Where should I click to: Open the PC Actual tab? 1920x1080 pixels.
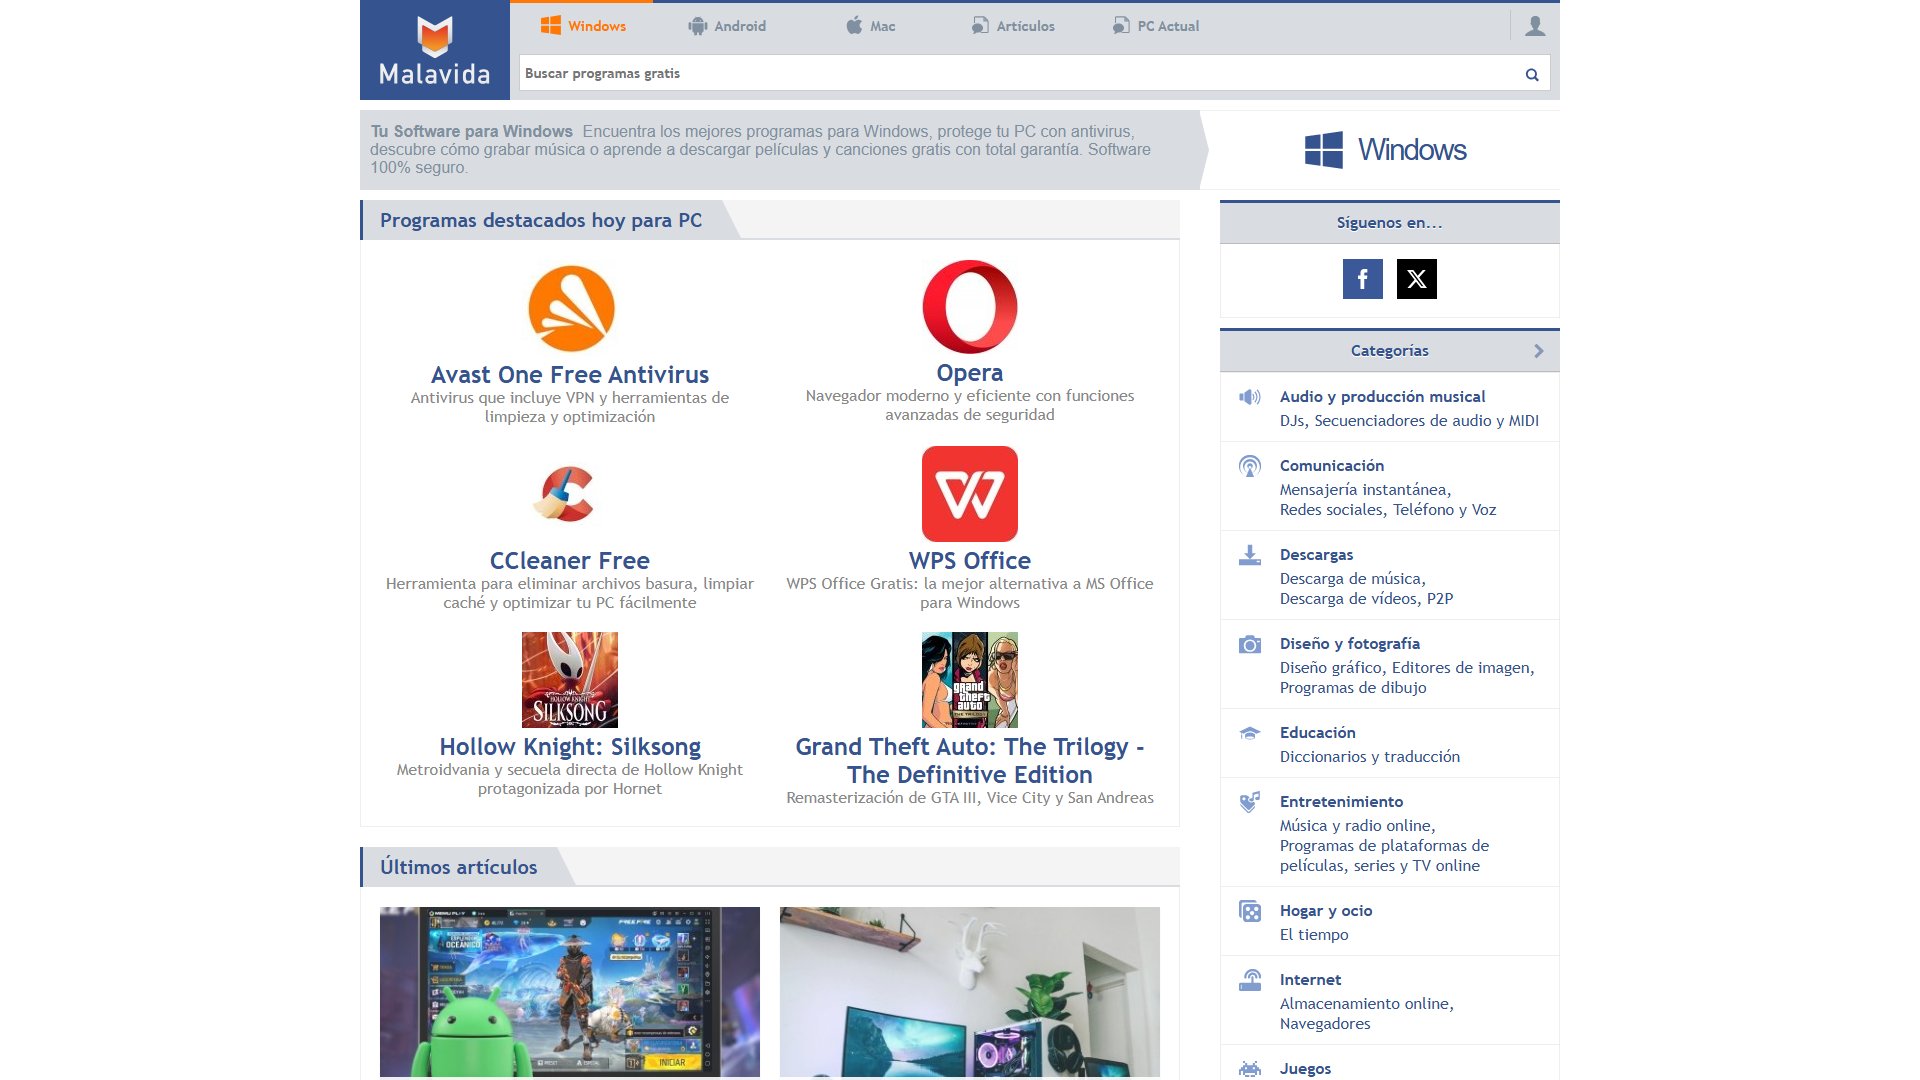coord(1156,26)
